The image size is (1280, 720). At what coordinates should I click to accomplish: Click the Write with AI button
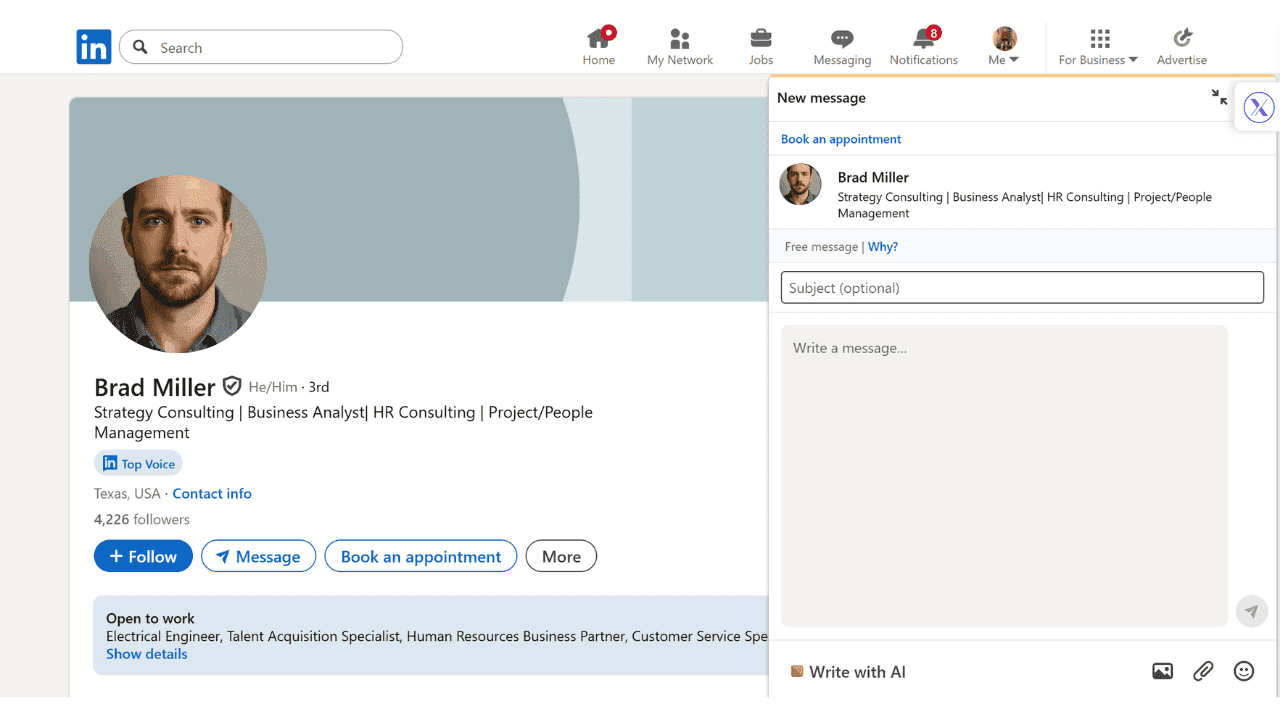tap(848, 672)
